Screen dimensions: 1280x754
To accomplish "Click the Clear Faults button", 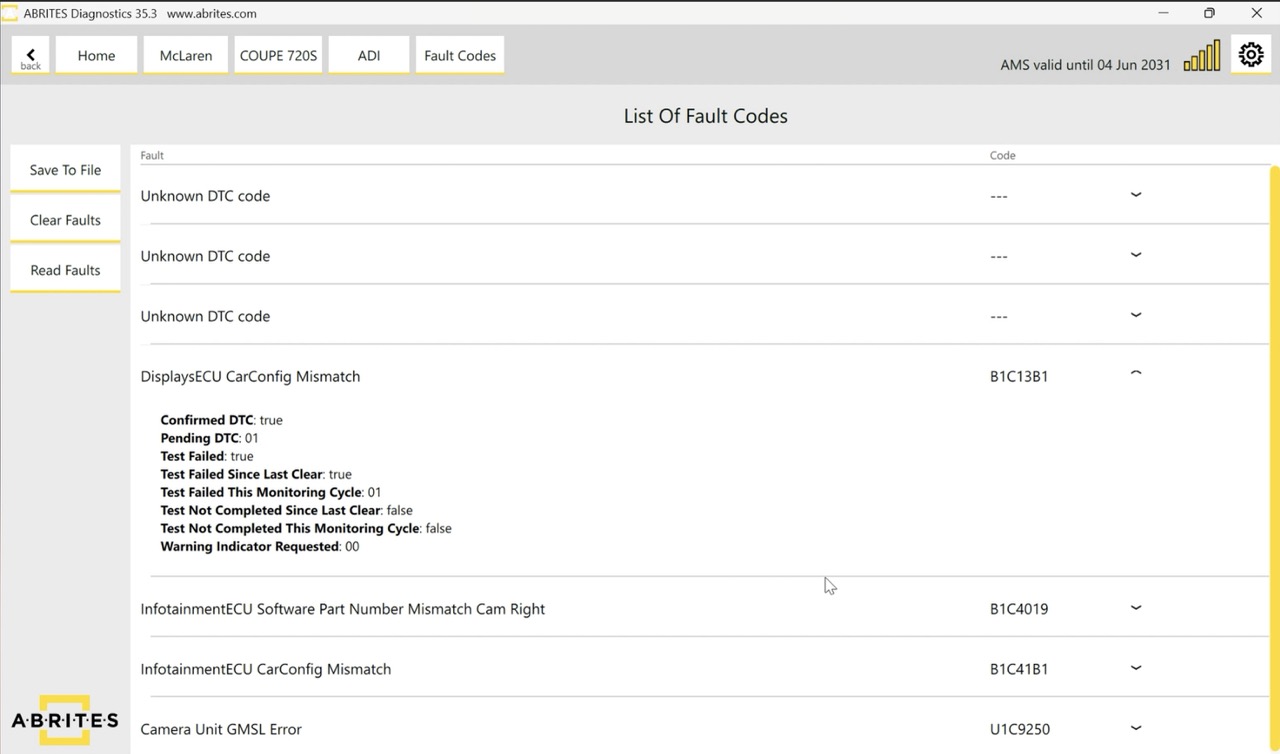I will (x=65, y=220).
